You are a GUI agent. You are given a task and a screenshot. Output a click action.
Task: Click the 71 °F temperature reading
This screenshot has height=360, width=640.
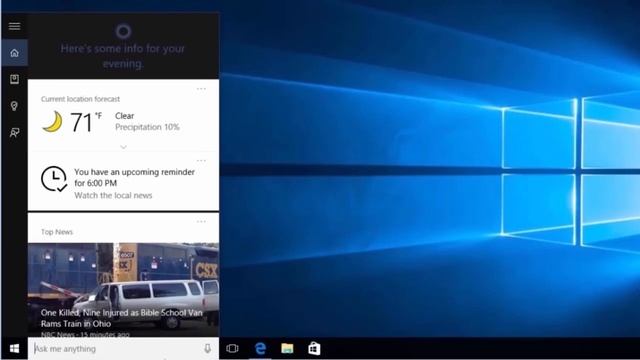(86, 122)
